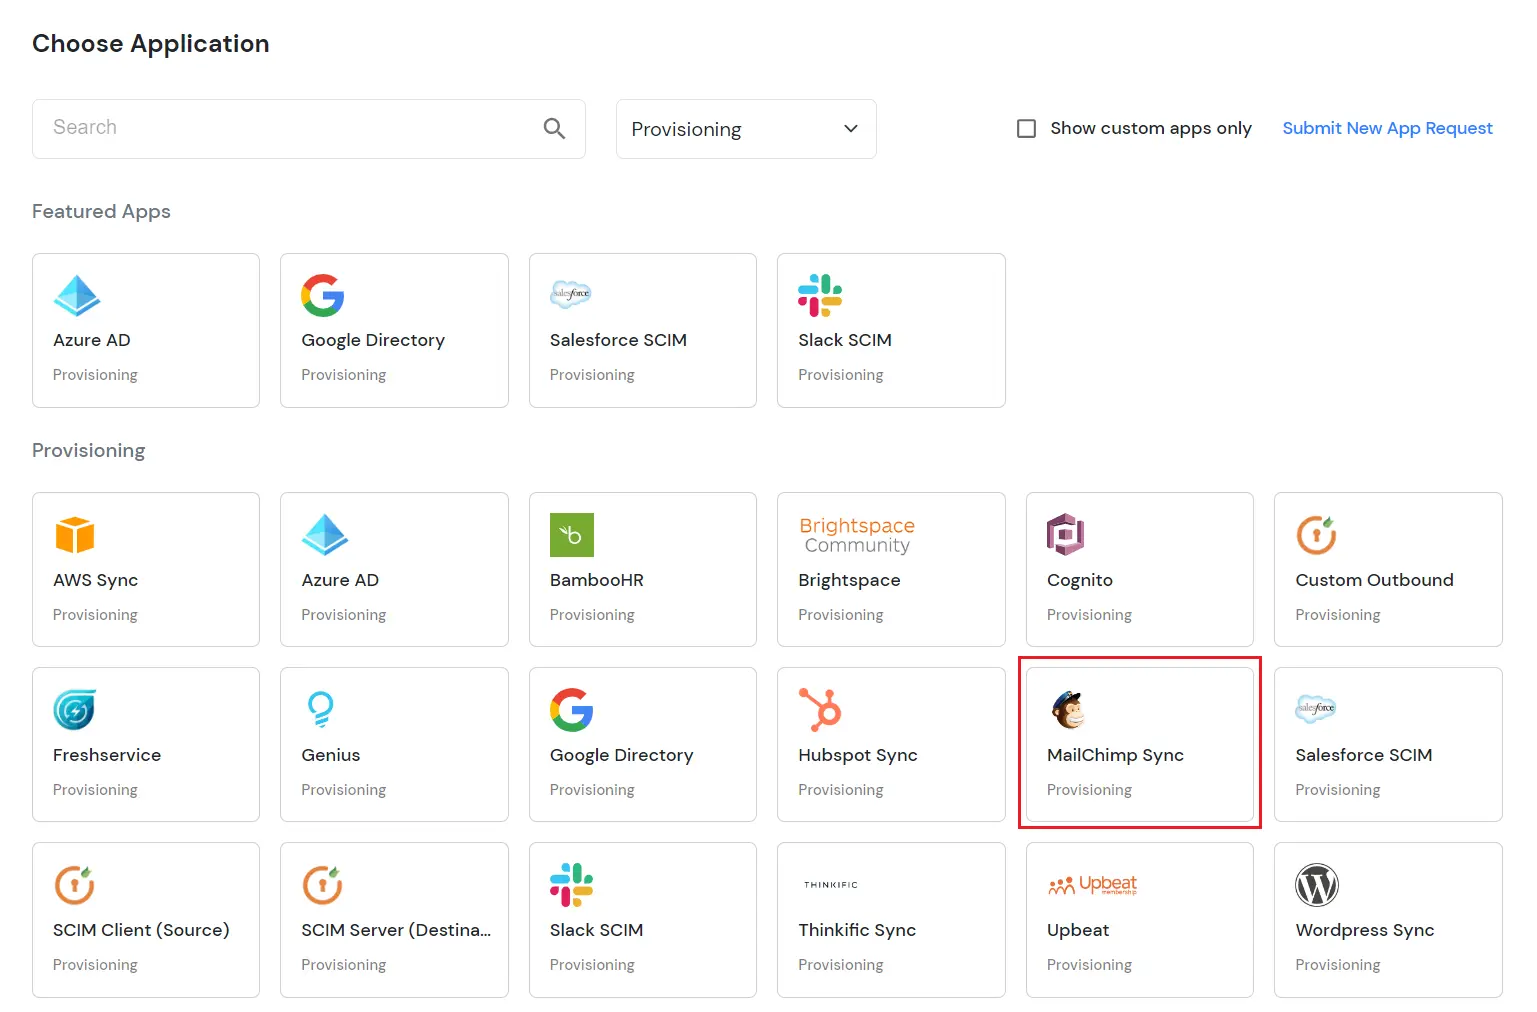
Task: Pick the Cognito purple icon
Action: (1066, 535)
